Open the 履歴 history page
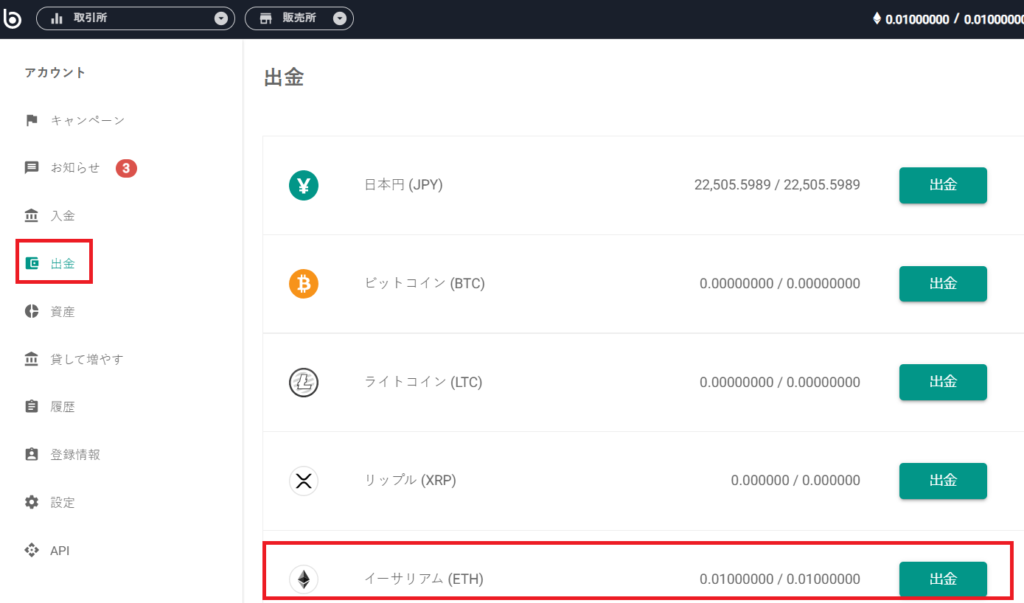1024x603 pixels. (x=63, y=407)
